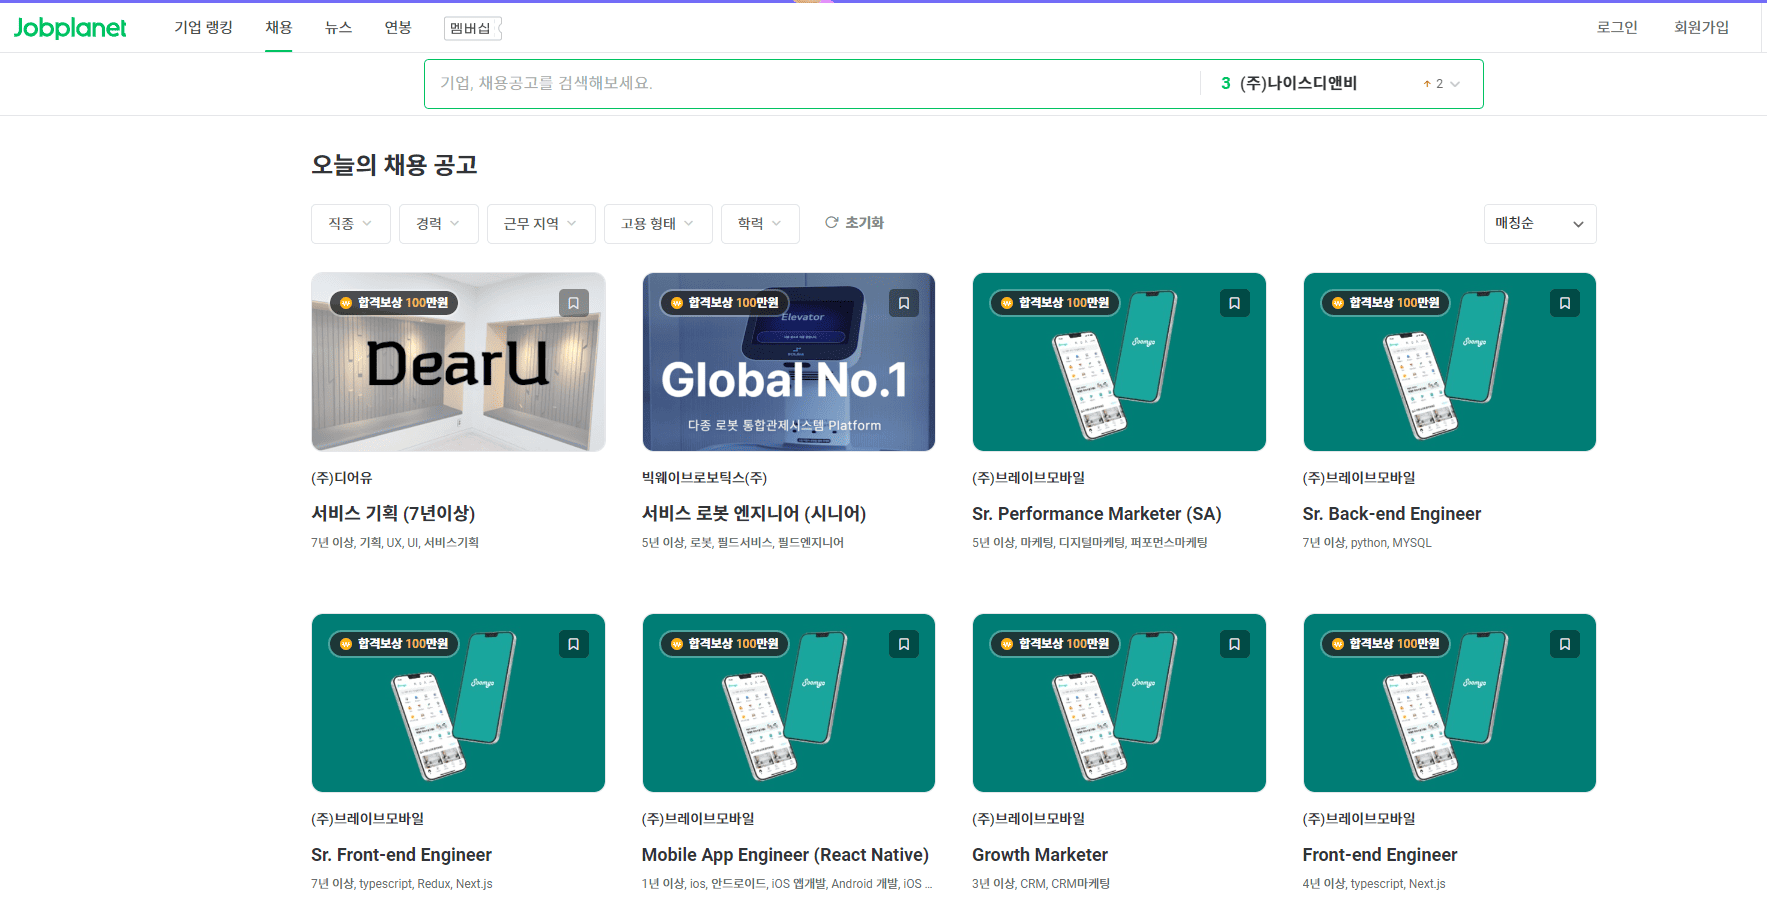Bookmark the Front-end Engineer 4년 이상 card

coord(1565,644)
